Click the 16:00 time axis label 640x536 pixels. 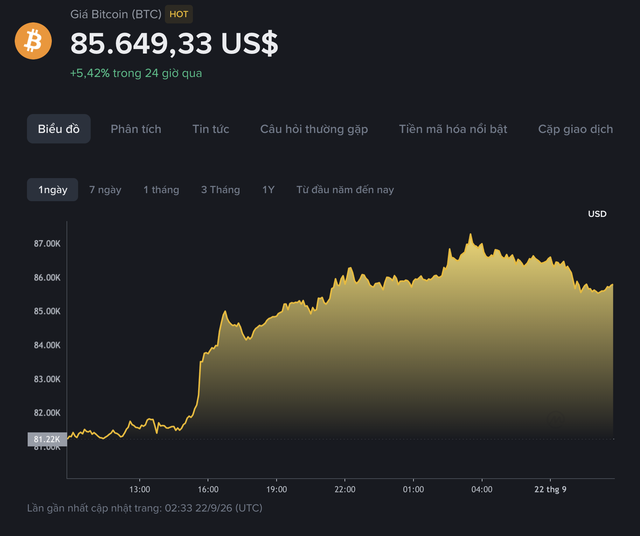(208, 489)
